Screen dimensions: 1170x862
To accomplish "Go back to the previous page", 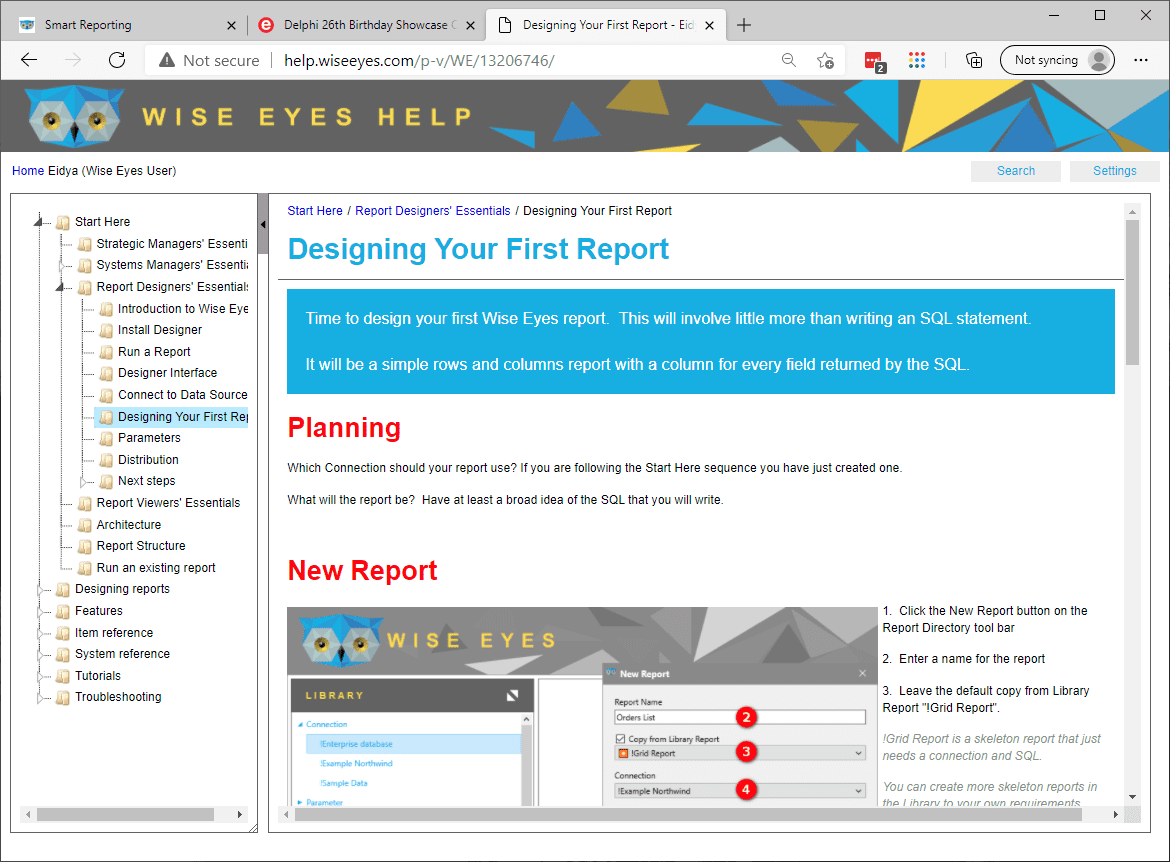I will tap(29, 60).
